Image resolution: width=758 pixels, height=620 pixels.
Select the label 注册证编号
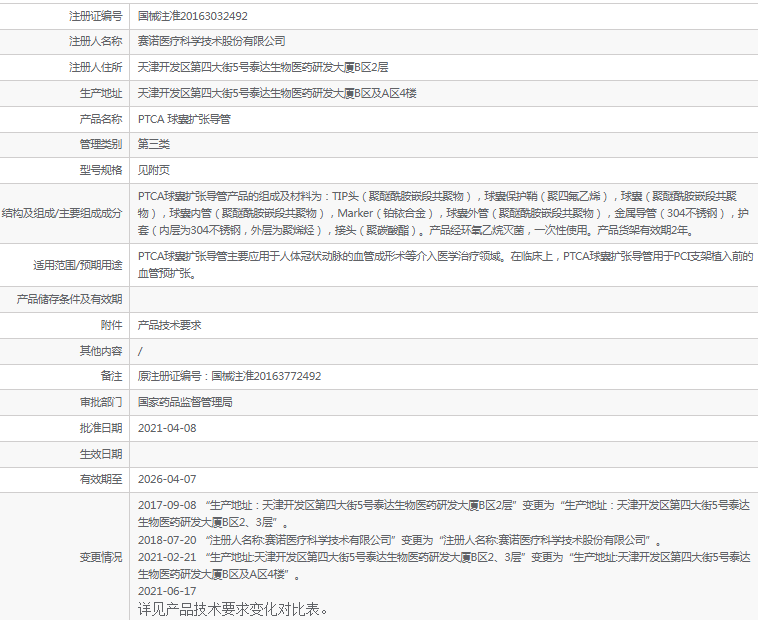(x=95, y=16)
